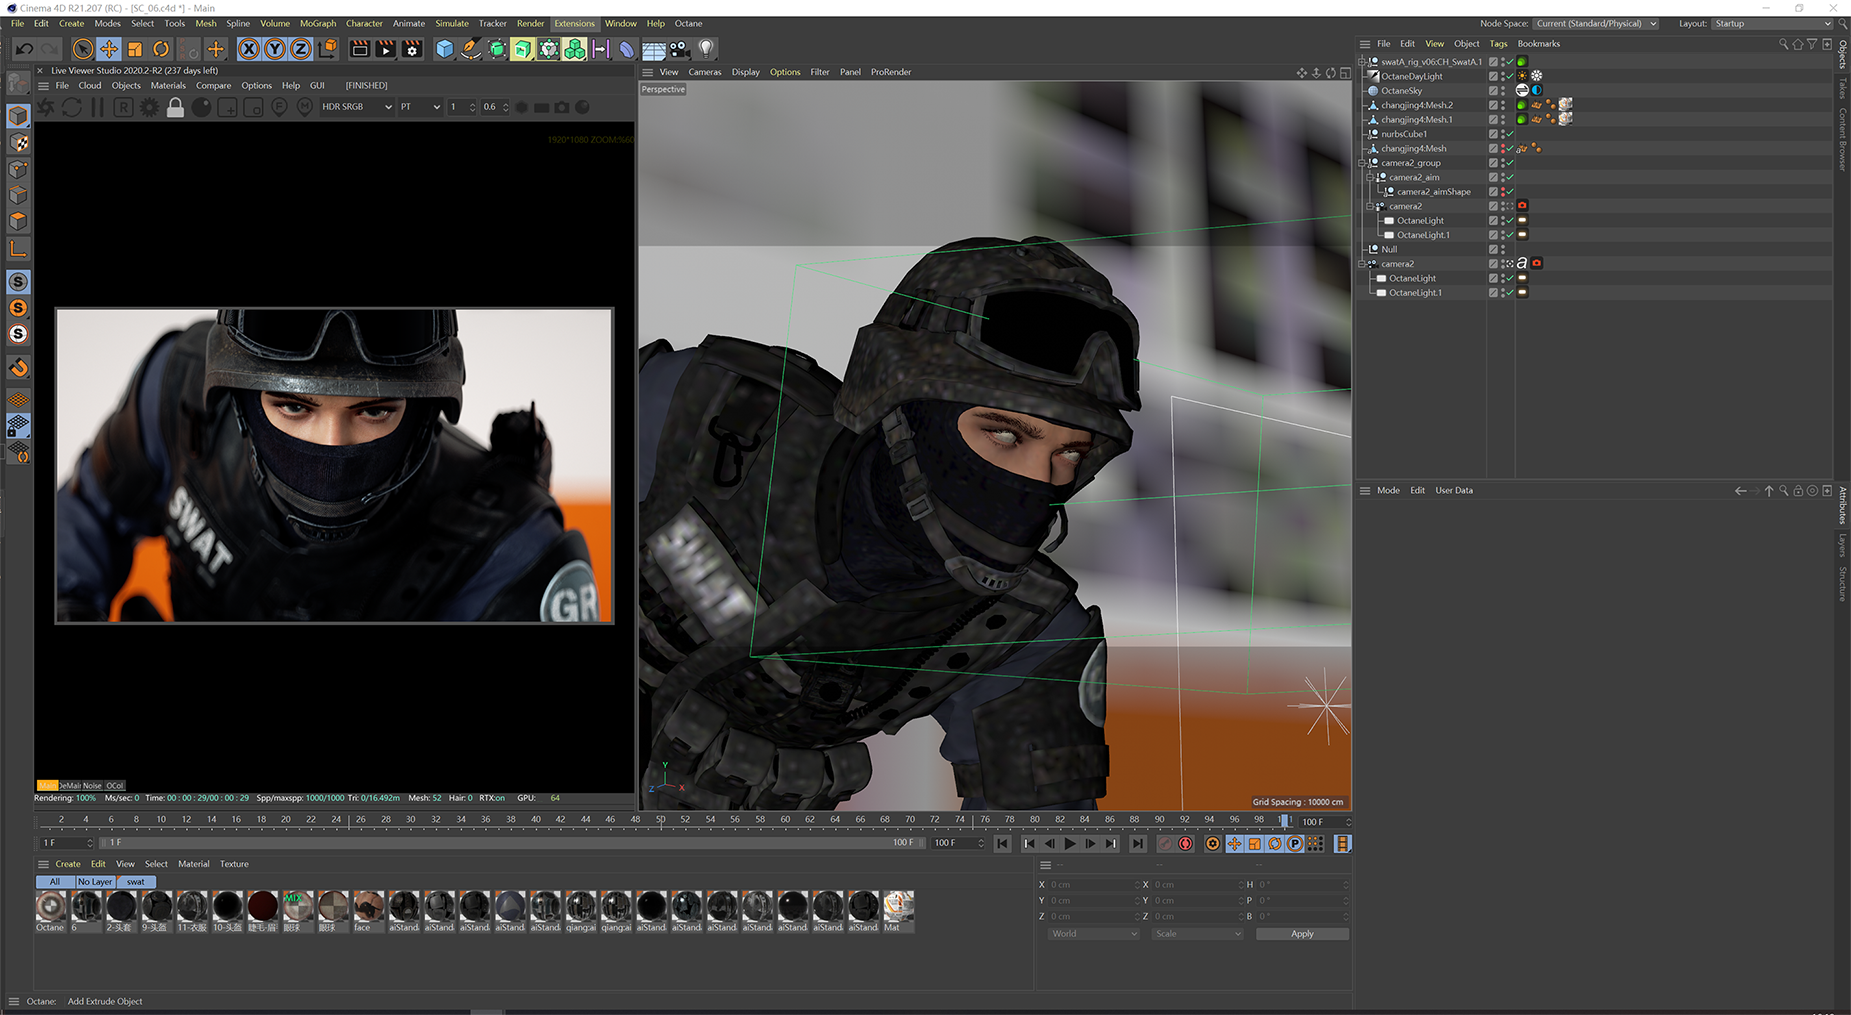Add a Light object from toolbar
Image resolution: width=1851 pixels, height=1015 pixels.
click(706, 48)
